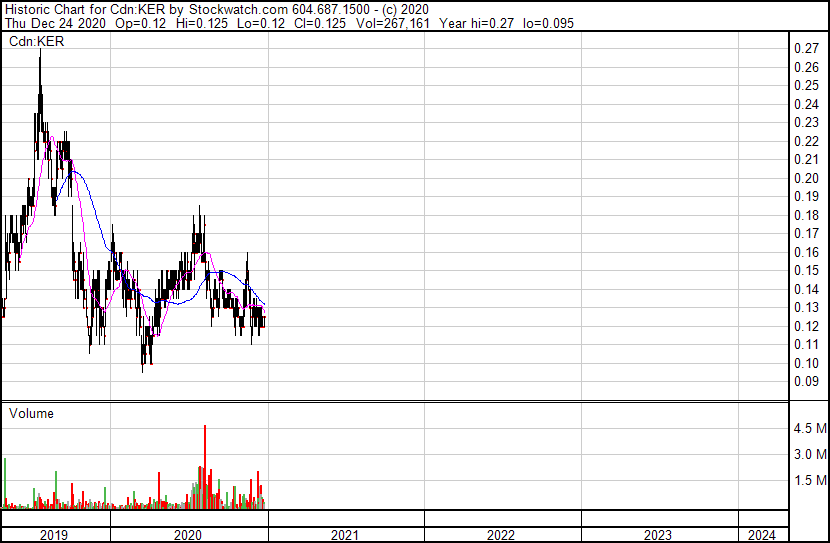Click the Thu Dec 24 2020 date text

click(56, 23)
